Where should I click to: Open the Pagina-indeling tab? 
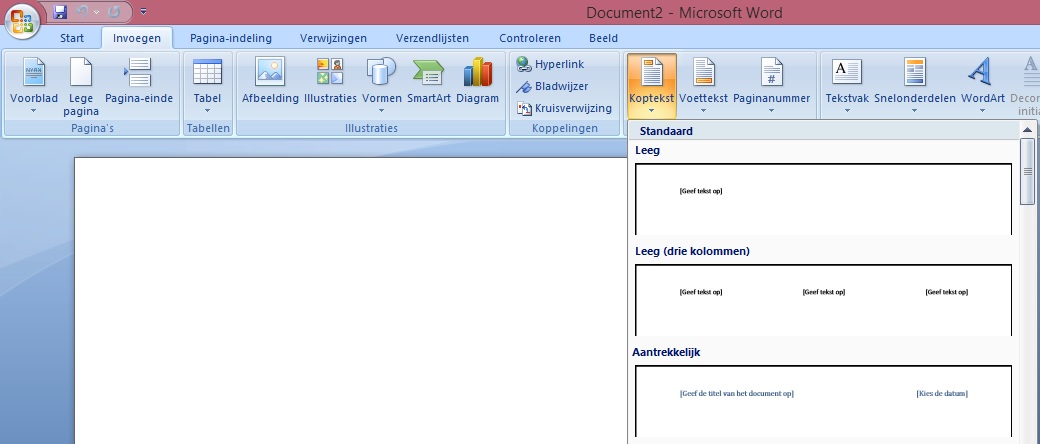tap(231, 38)
